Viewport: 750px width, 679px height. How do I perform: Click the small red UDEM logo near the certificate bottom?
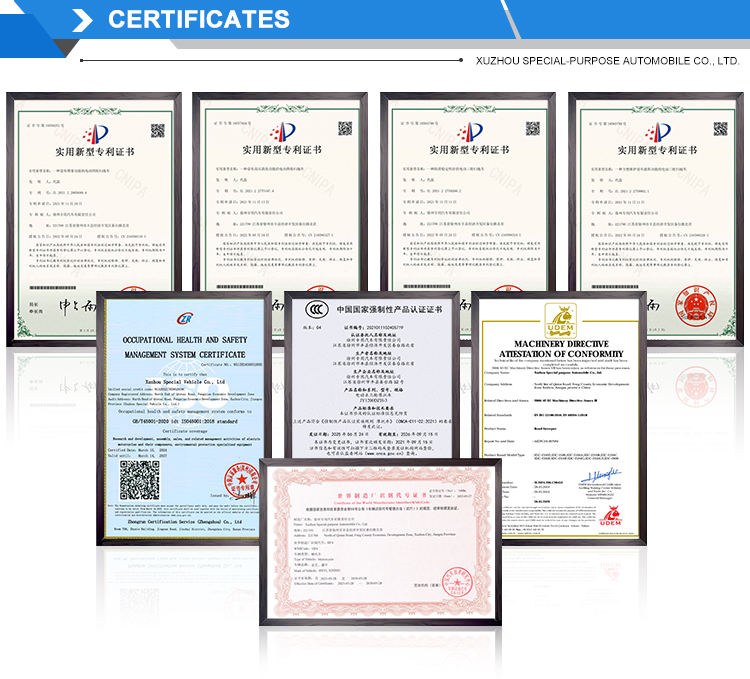[x=610, y=516]
